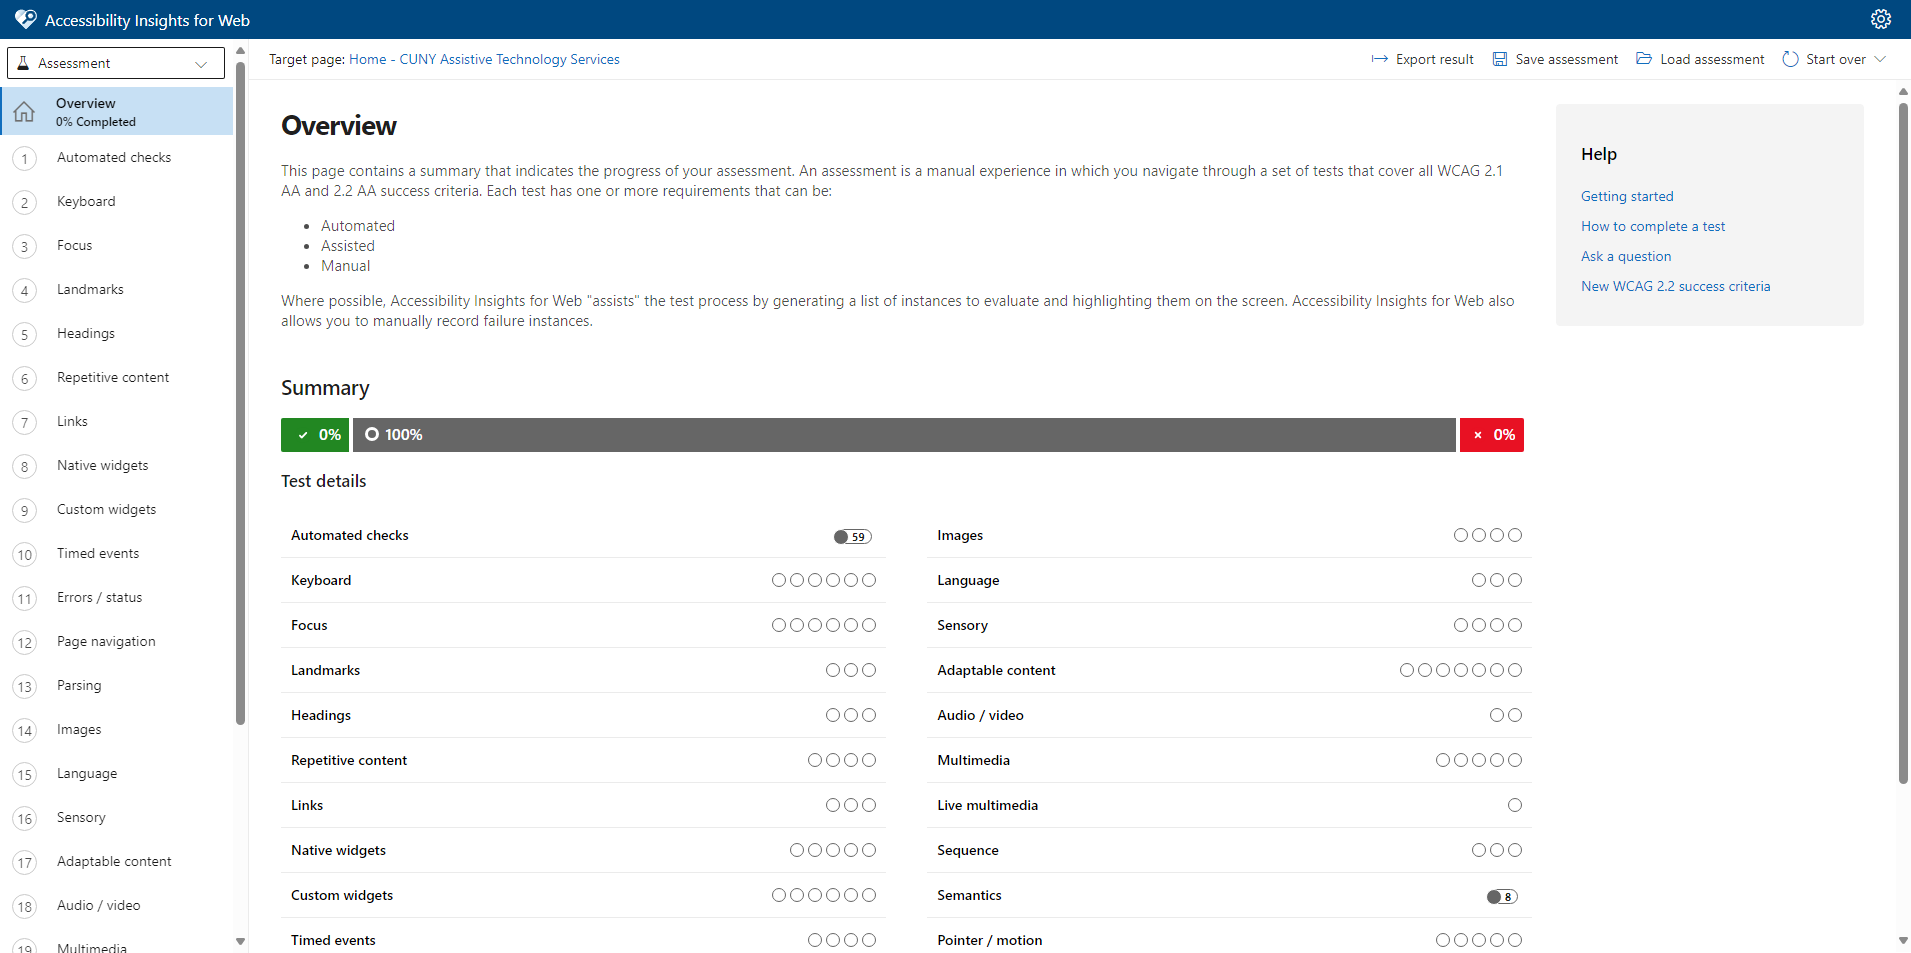Select Automated checks in the sidebar

pos(114,157)
